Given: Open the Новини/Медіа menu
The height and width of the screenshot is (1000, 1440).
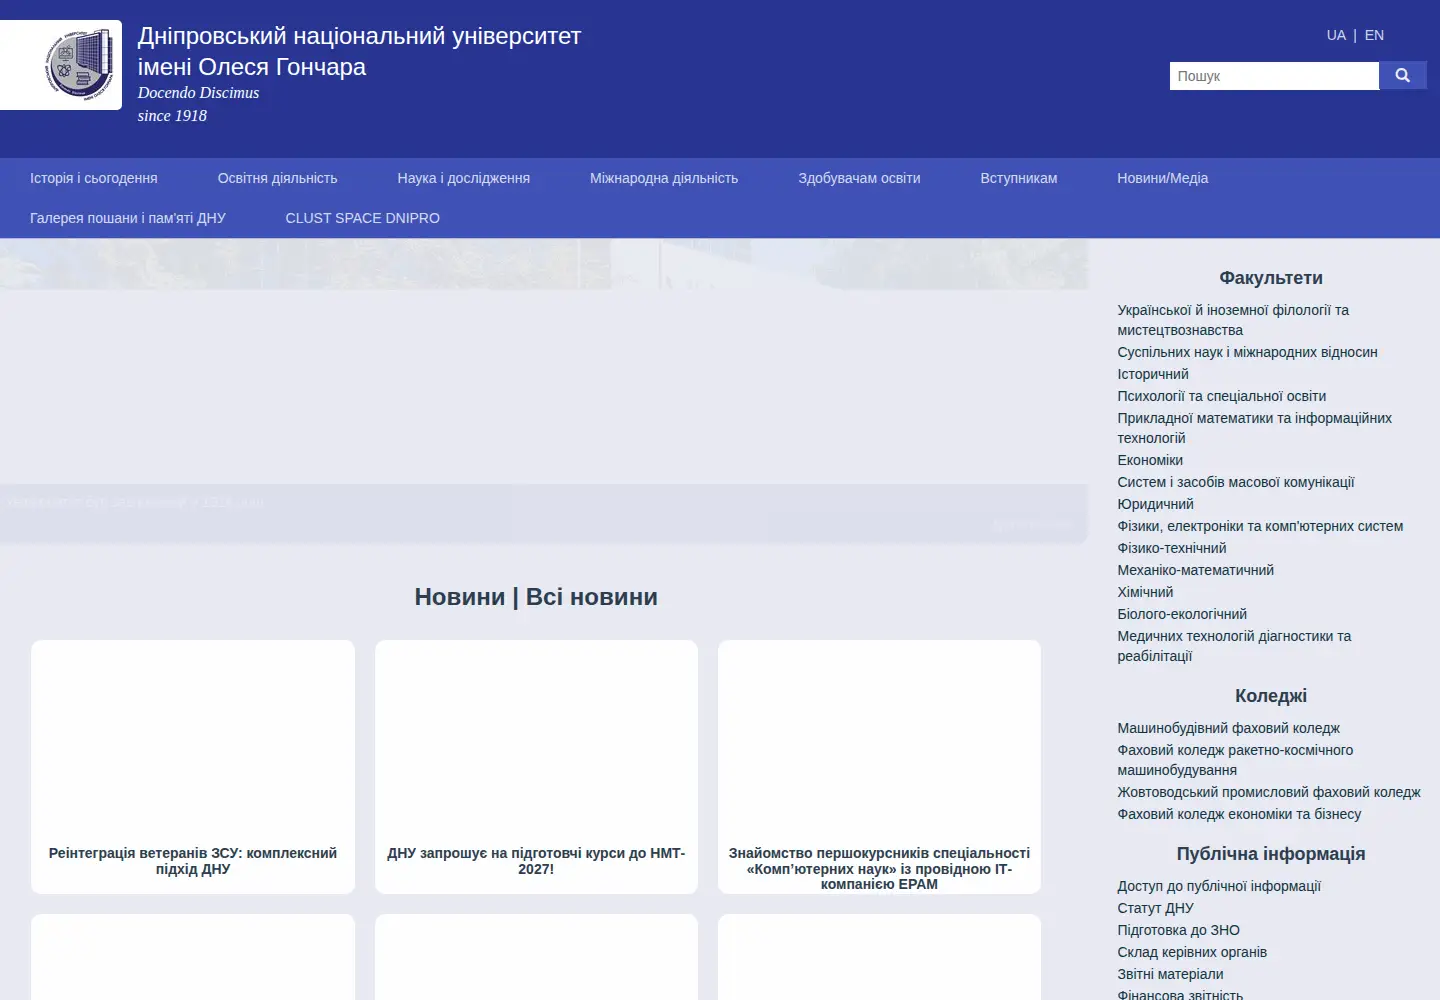Looking at the screenshot, I should coord(1163,178).
